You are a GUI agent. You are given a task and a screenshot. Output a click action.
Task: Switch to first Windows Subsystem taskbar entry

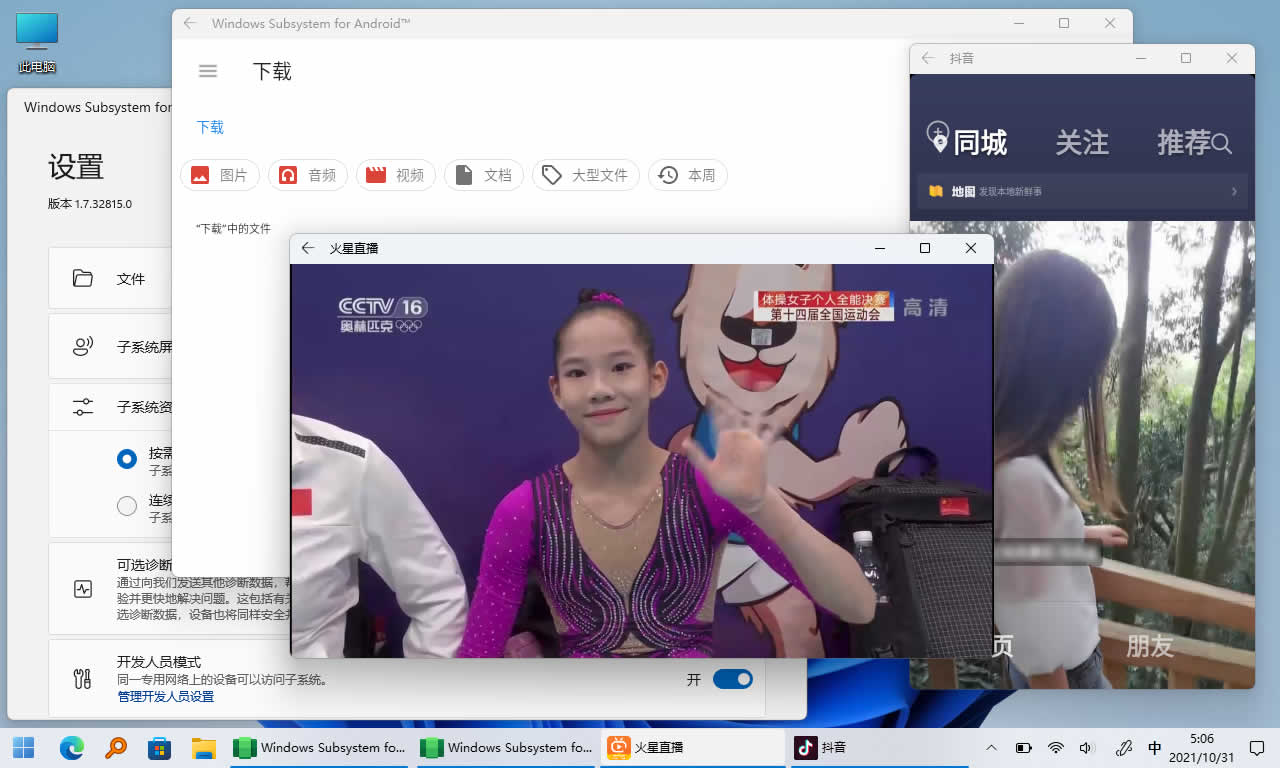(319, 747)
